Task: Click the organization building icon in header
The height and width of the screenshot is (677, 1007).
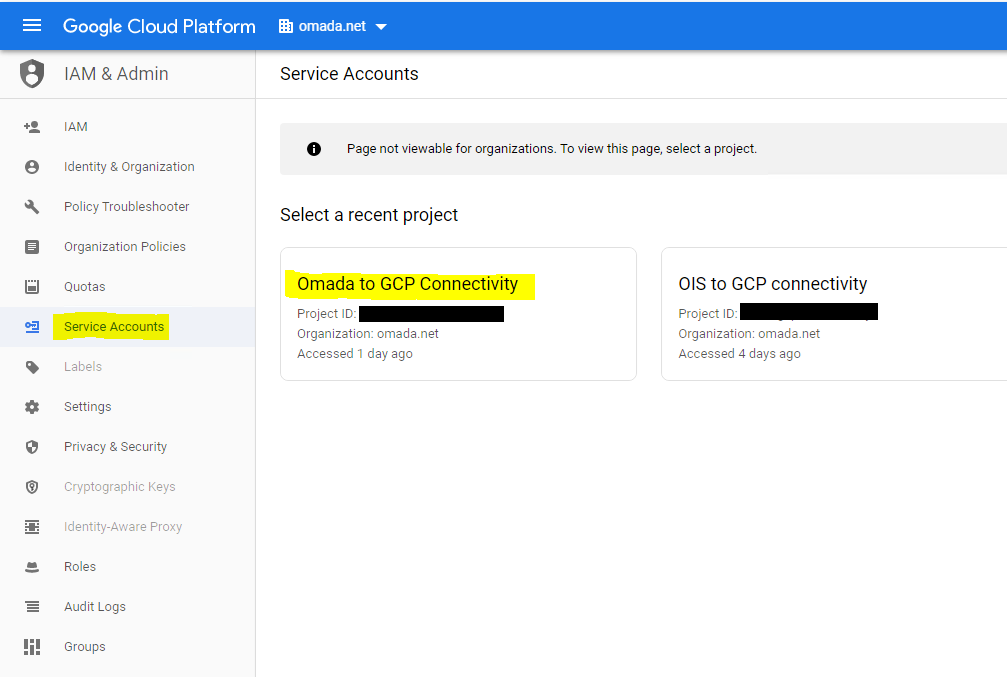Action: [x=286, y=26]
